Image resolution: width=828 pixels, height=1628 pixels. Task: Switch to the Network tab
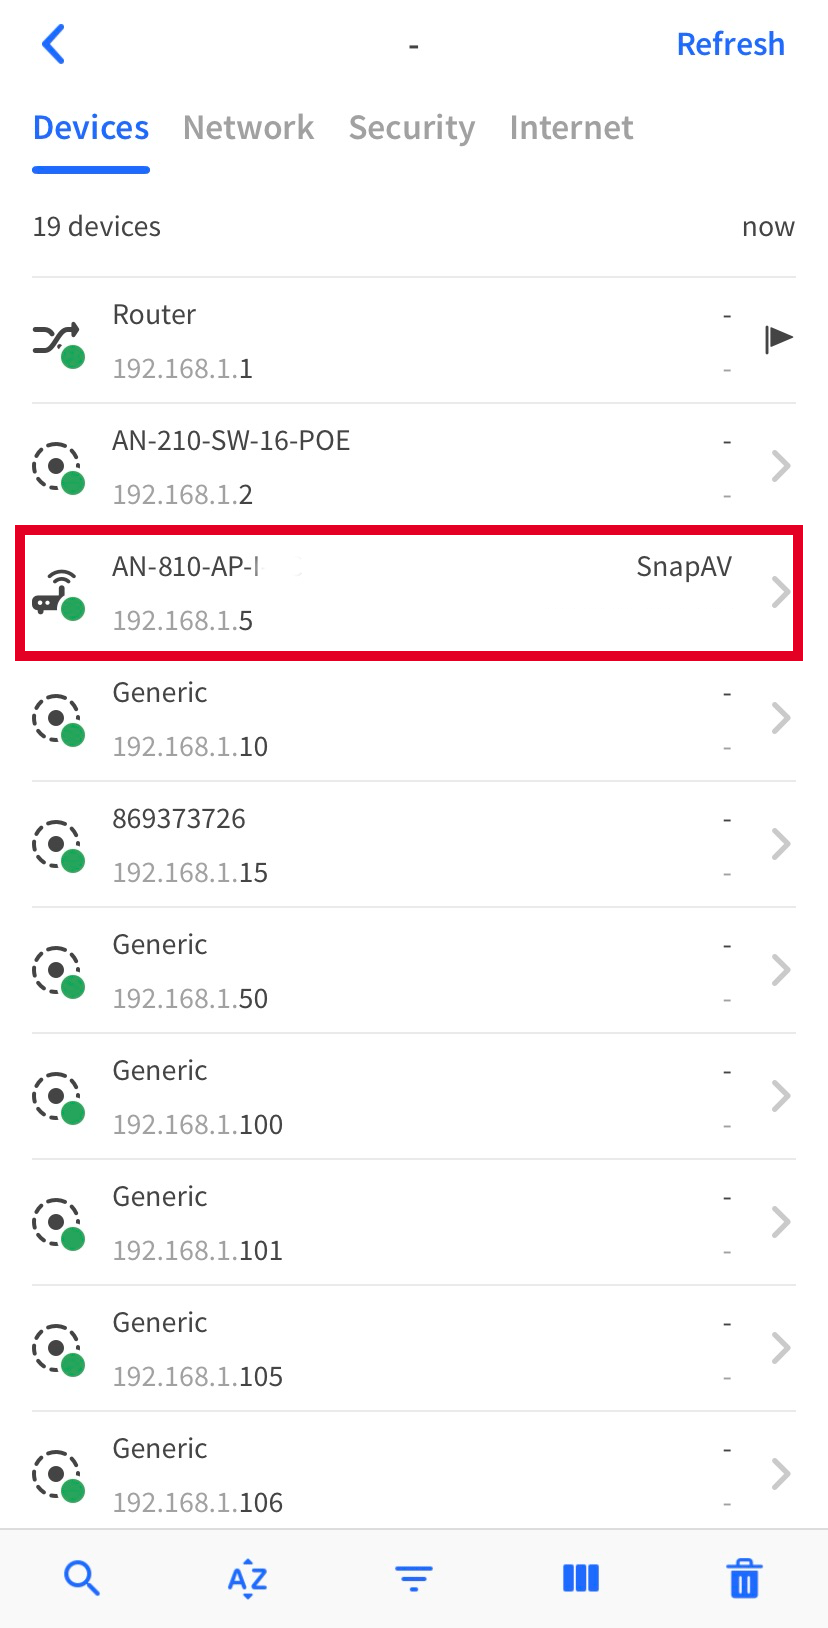point(248,128)
